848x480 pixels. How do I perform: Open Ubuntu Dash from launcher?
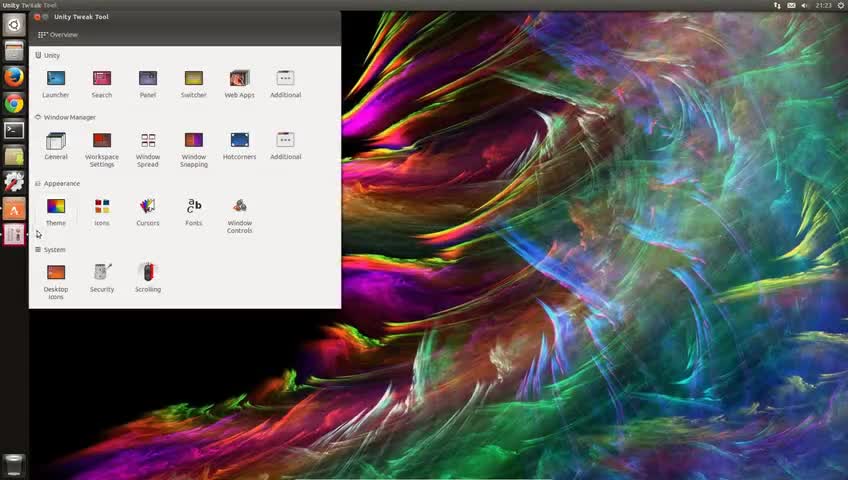point(14,24)
